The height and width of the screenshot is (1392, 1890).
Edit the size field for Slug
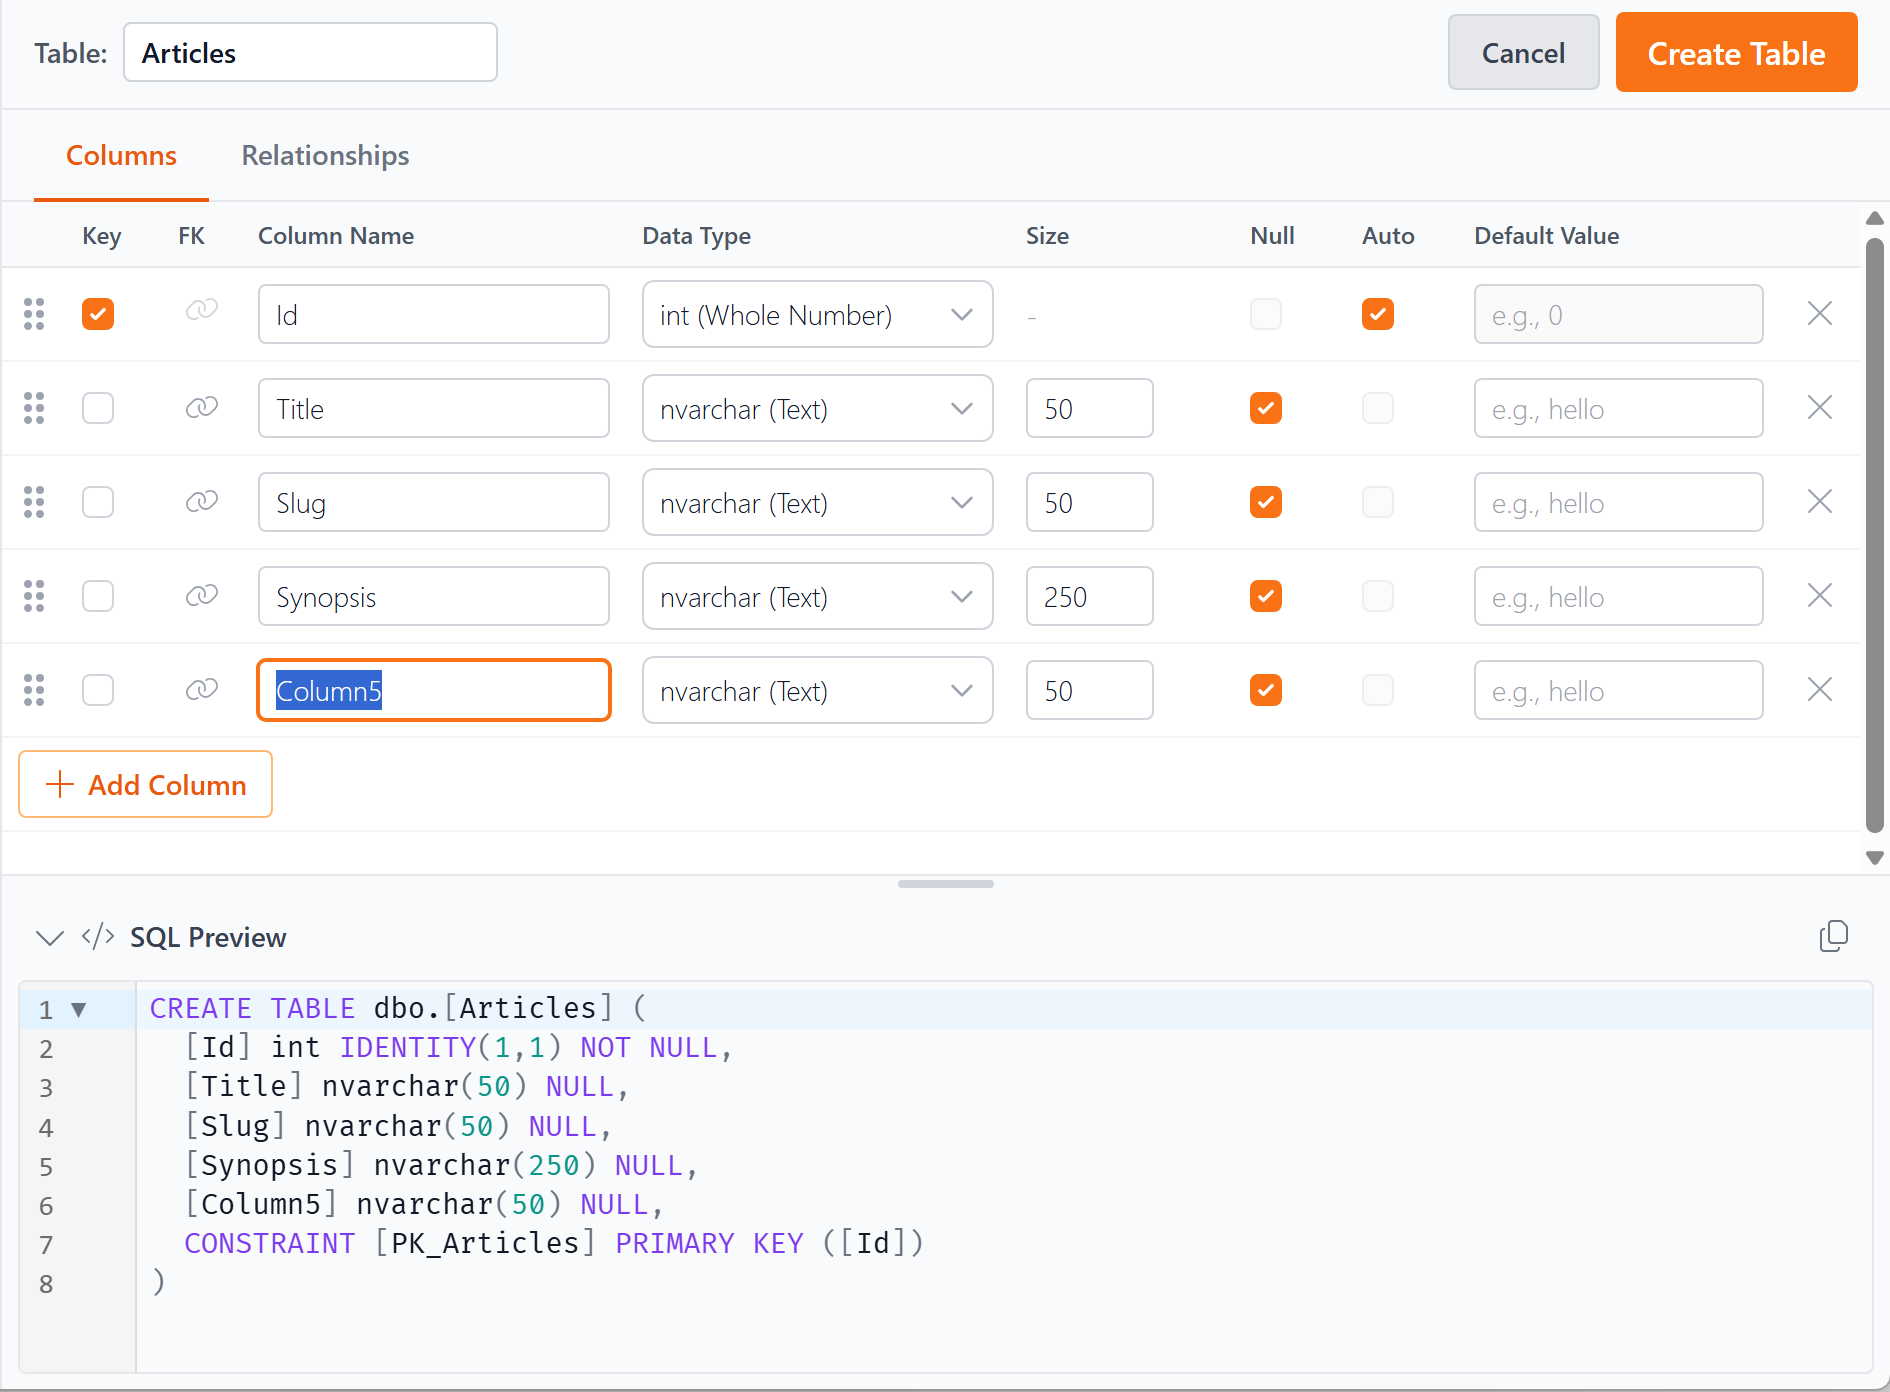click(x=1090, y=502)
